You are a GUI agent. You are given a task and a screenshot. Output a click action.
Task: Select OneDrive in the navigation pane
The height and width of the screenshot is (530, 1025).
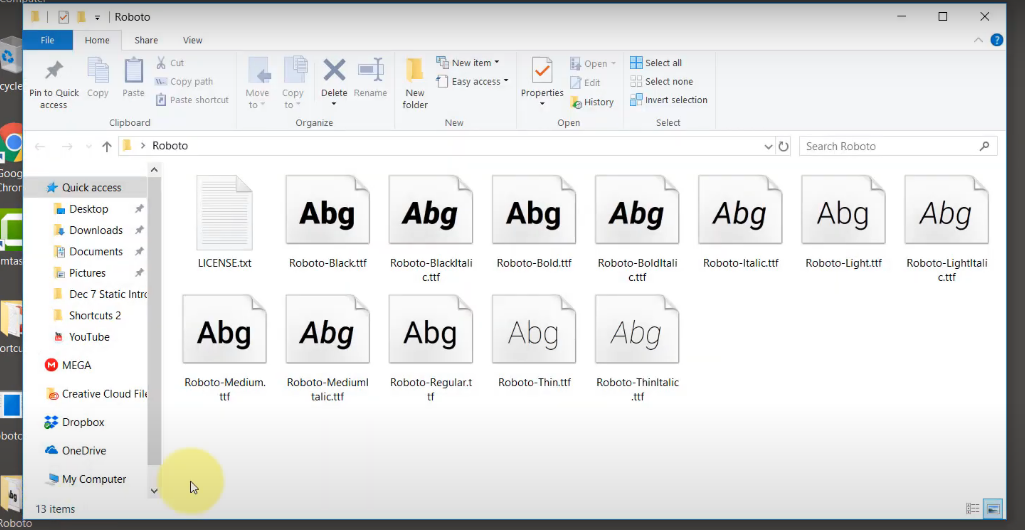pos(84,451)
